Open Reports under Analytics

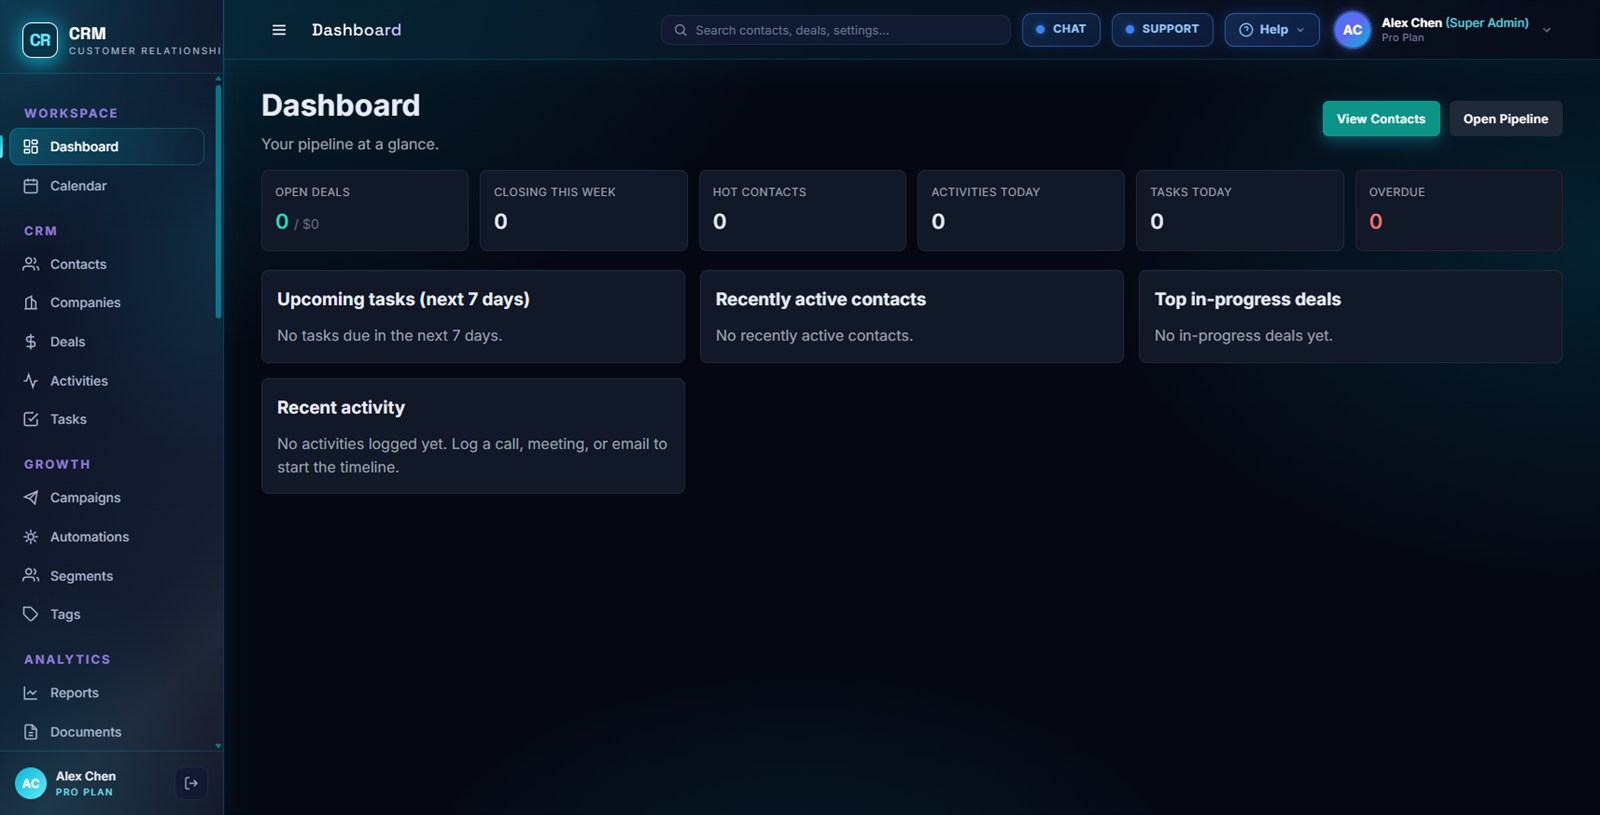pos(106,693)
